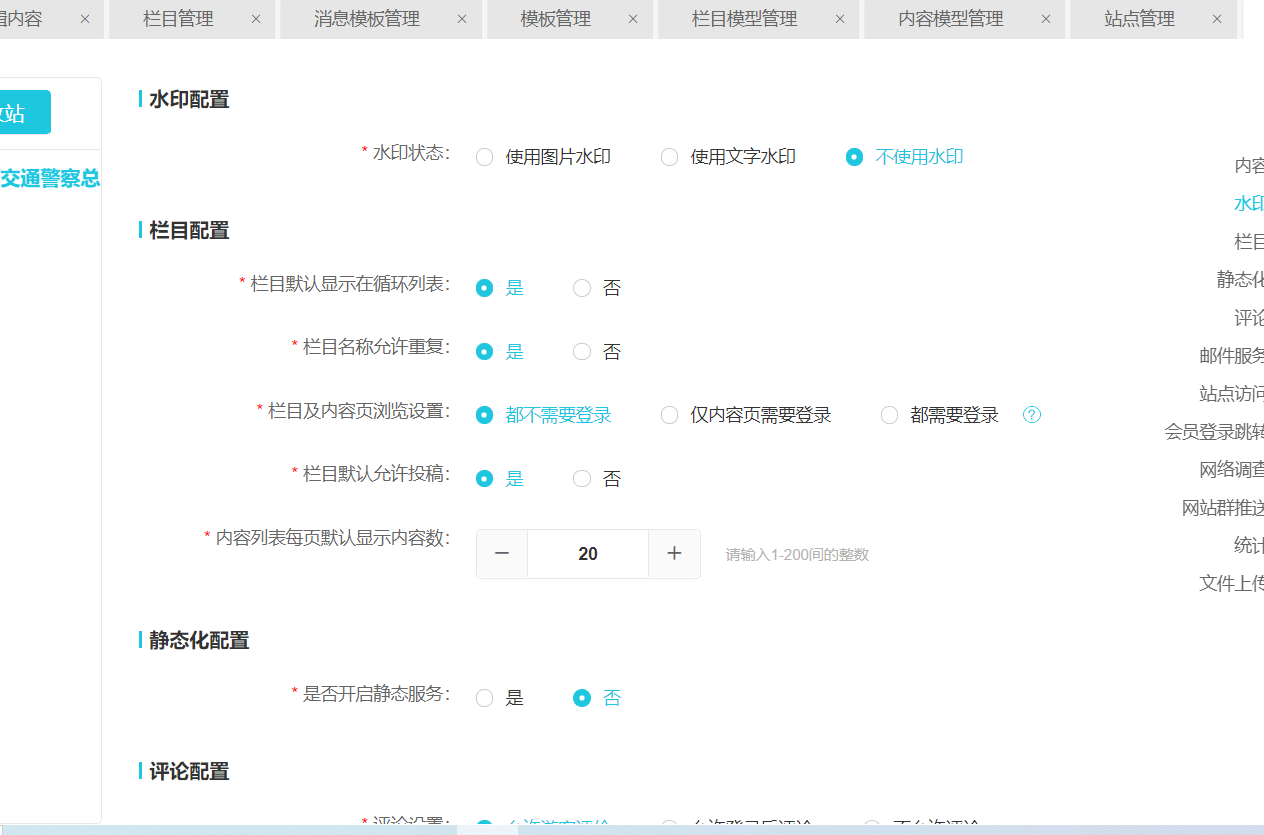Close the 内容模型管理 tab

(x=1046, y=19)
